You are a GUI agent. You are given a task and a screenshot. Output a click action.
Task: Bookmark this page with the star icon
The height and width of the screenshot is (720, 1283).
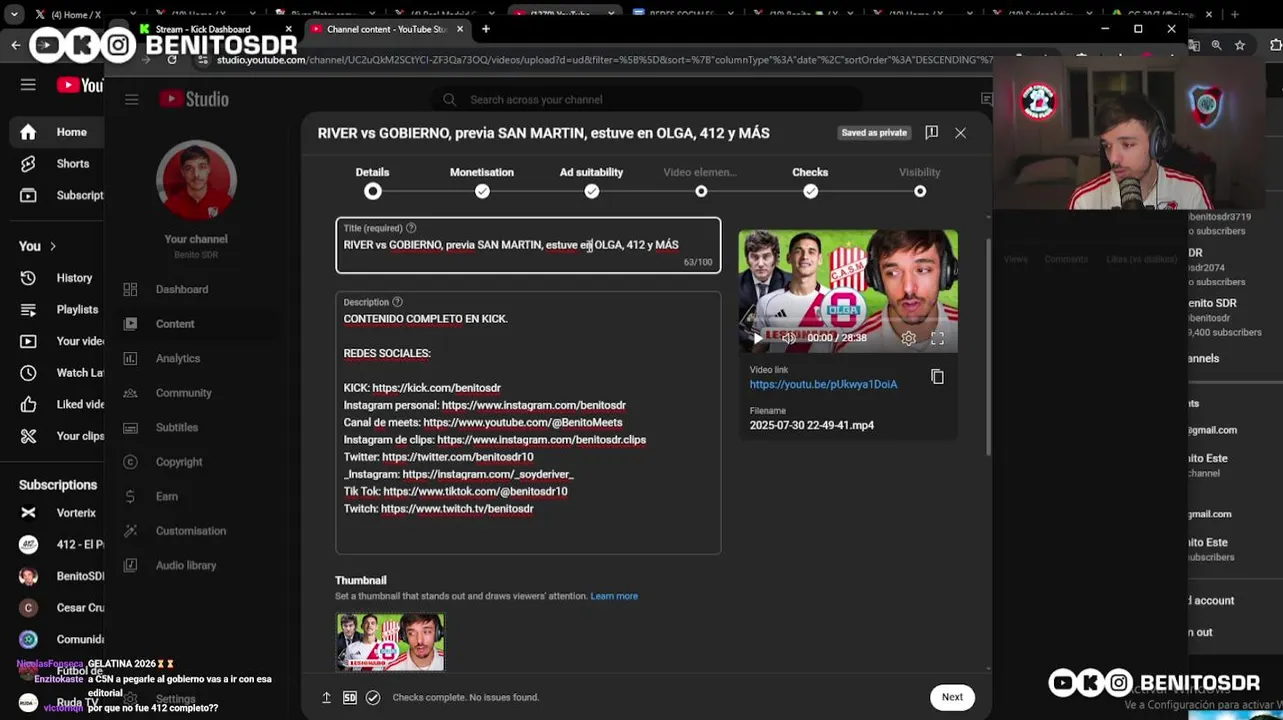pos(1240,45)
